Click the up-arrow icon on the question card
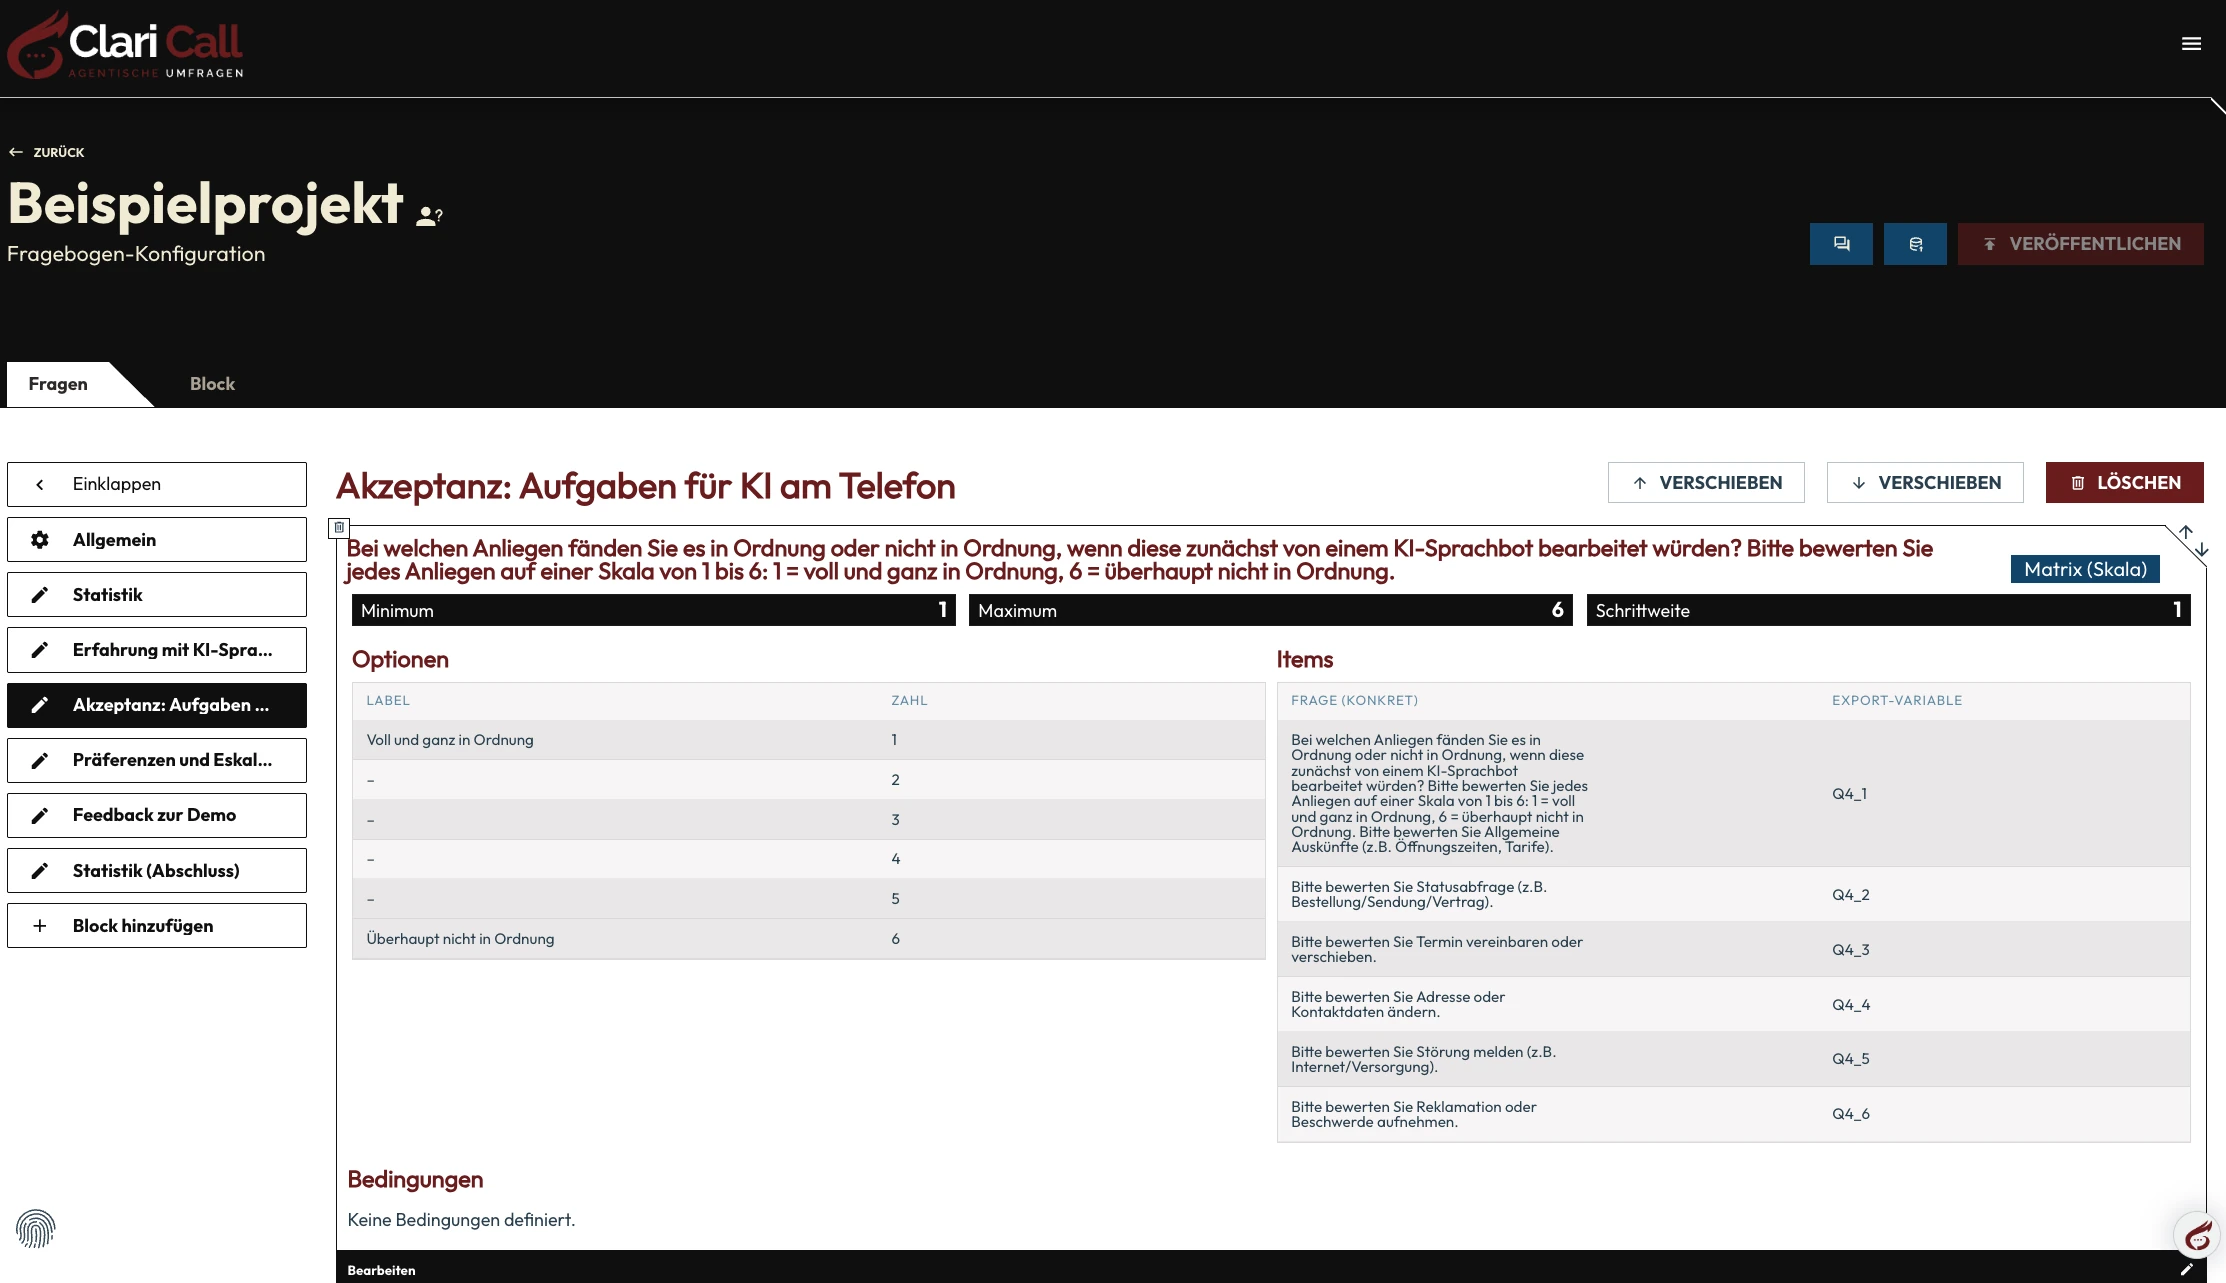The height and width of the screenshot is (1283, 2226). click(2185, 533)
